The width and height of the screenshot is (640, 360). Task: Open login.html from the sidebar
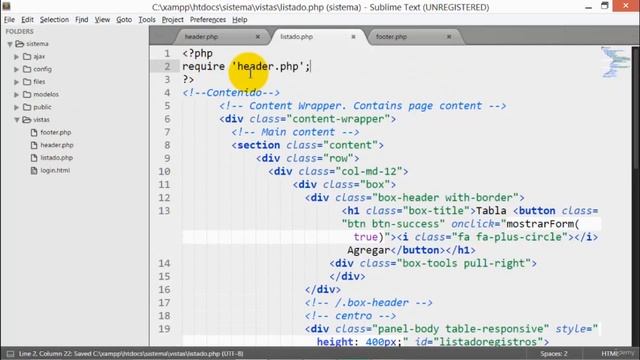(55, 170)
